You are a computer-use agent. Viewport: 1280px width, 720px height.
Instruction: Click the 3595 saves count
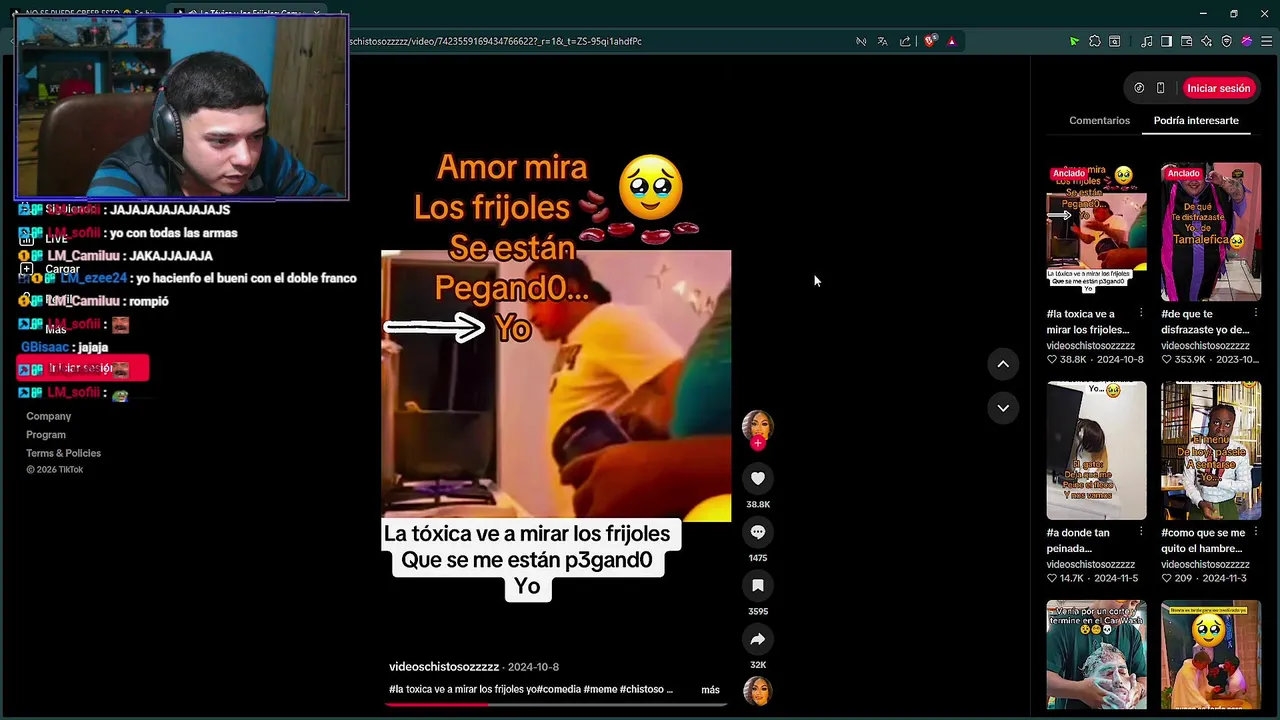758,611
